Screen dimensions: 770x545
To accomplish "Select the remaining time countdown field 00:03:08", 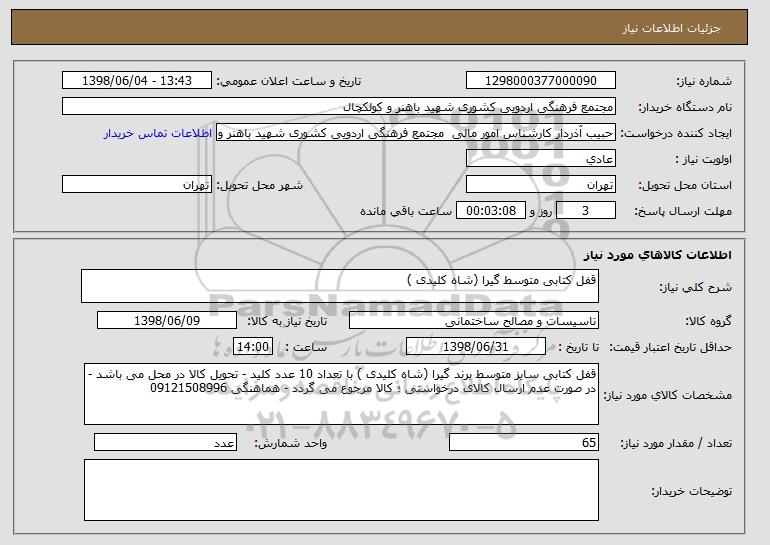I will (x=491, y=211).
